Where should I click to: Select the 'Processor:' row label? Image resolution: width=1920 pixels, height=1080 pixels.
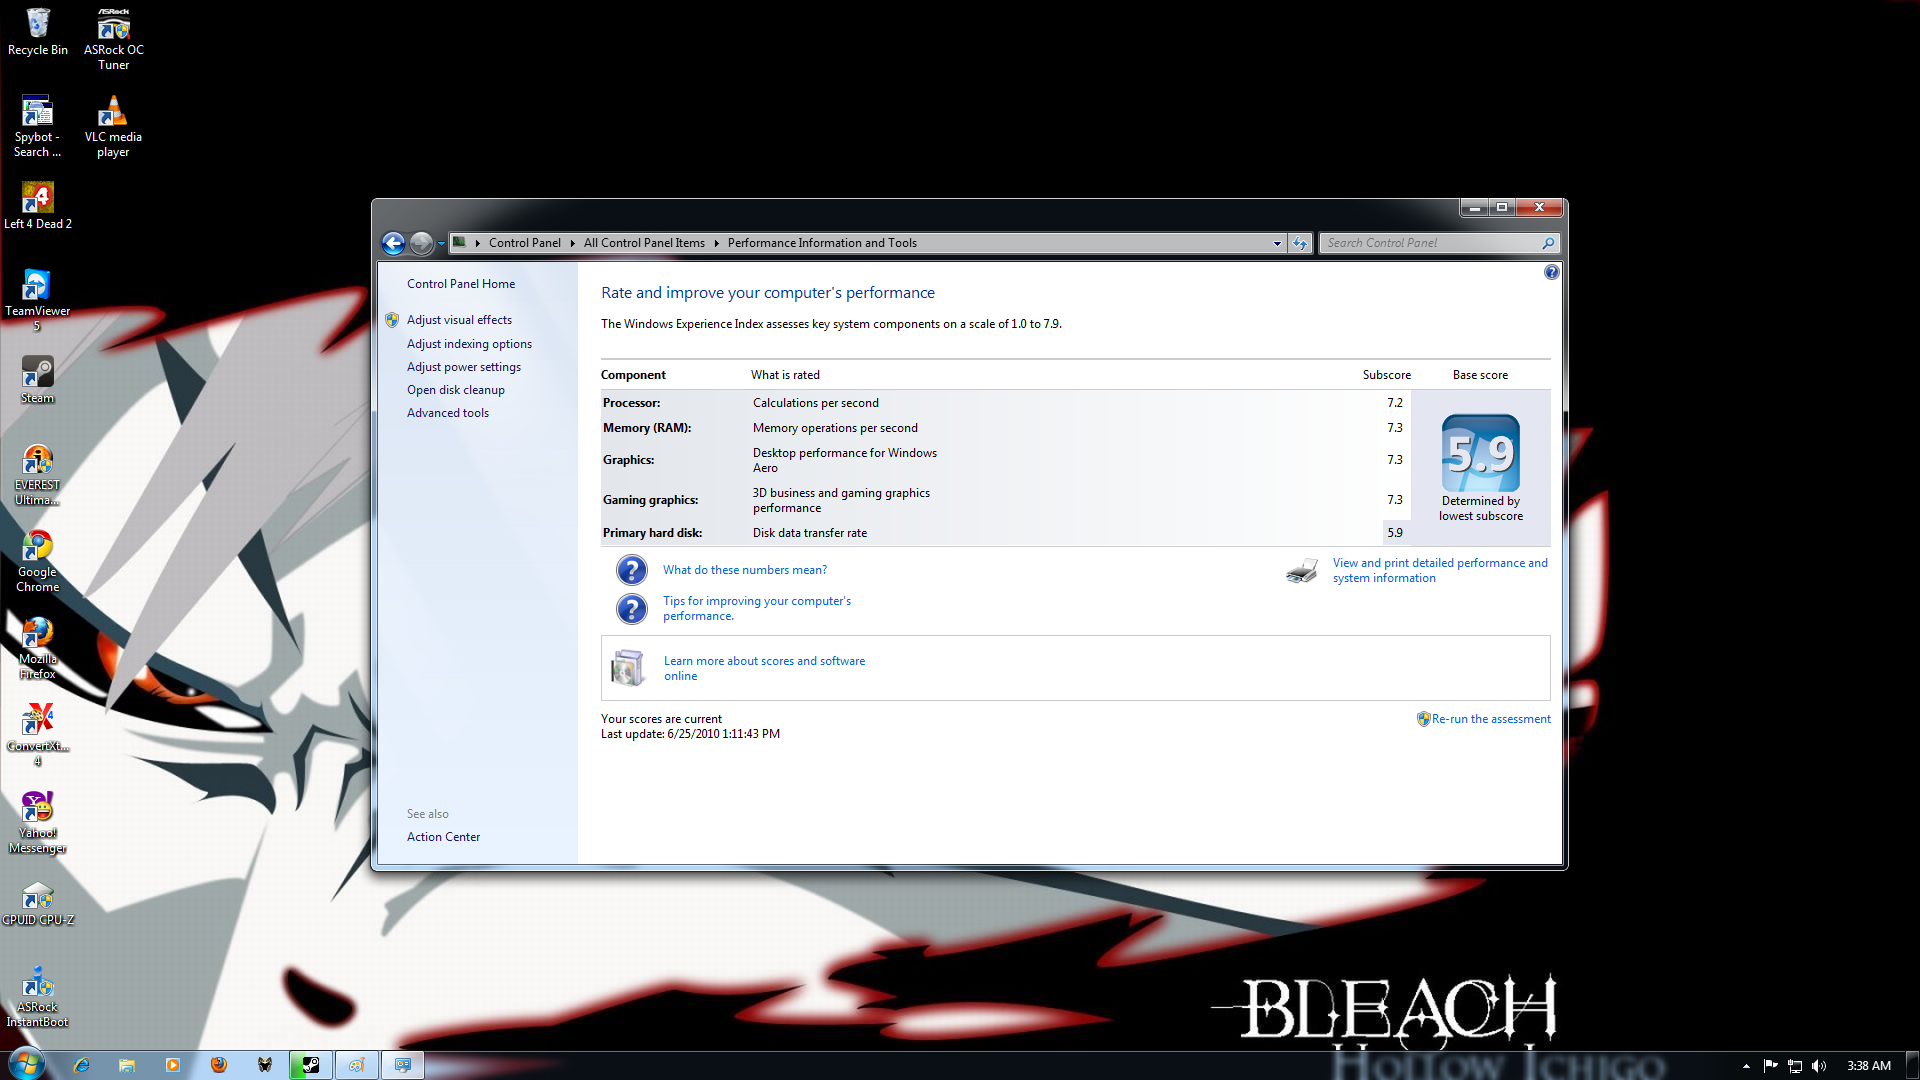pos(631,403)
